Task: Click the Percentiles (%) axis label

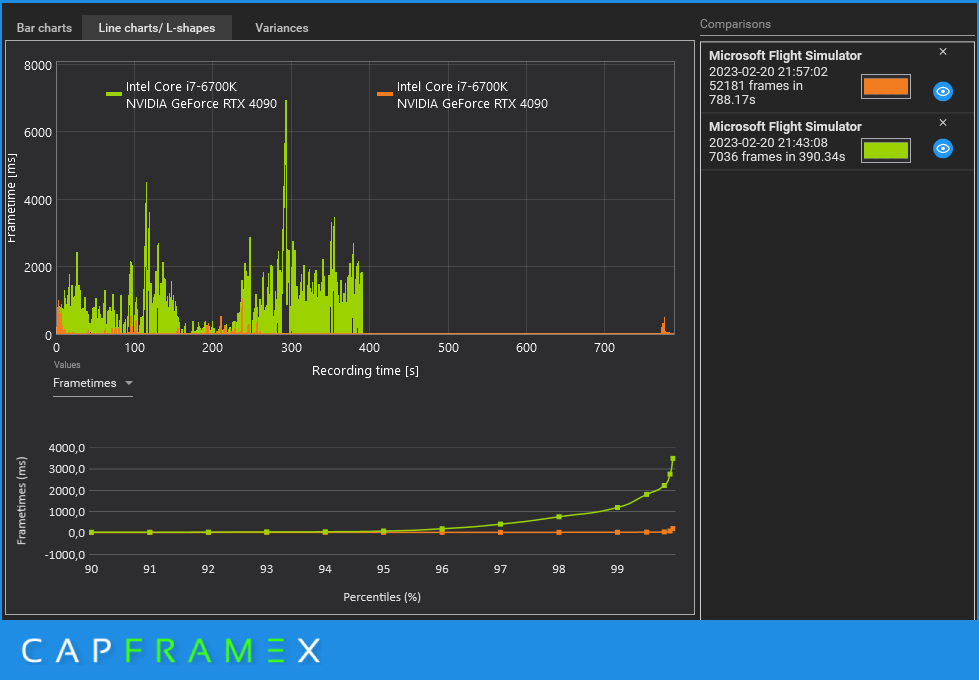Action: tap(381, 597)
